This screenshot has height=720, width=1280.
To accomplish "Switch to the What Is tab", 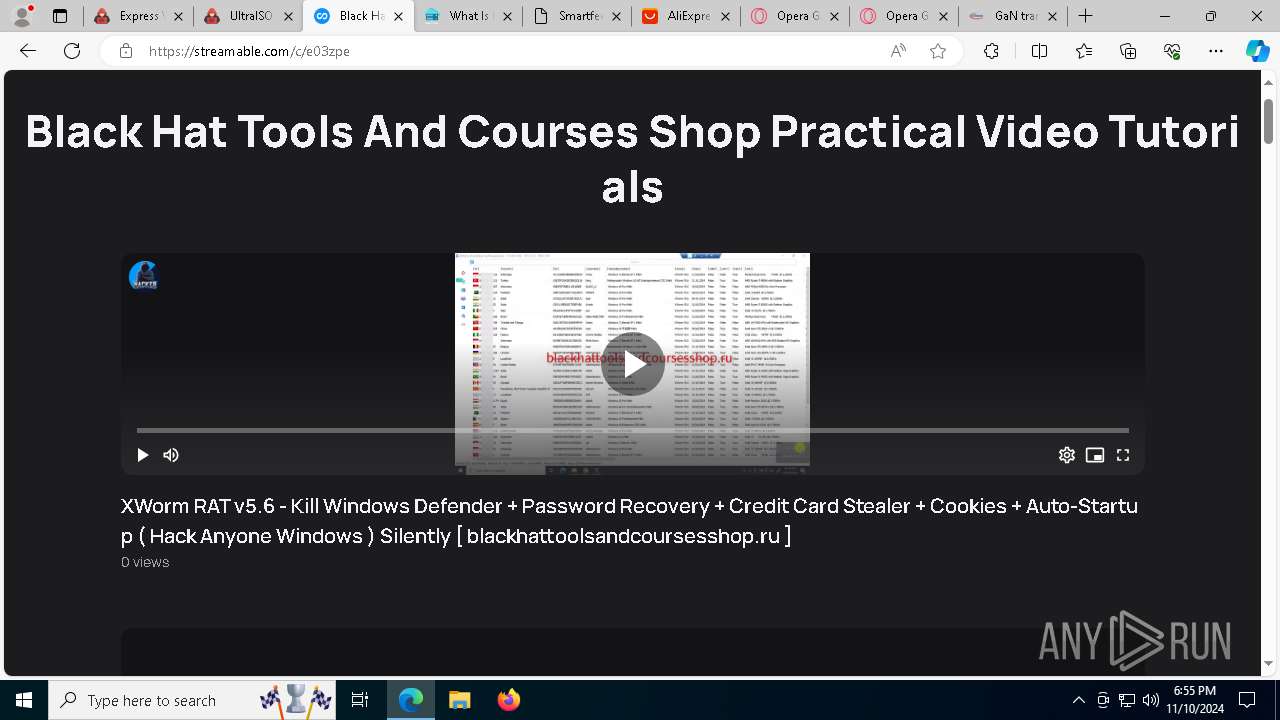I will tap(468, 16).
